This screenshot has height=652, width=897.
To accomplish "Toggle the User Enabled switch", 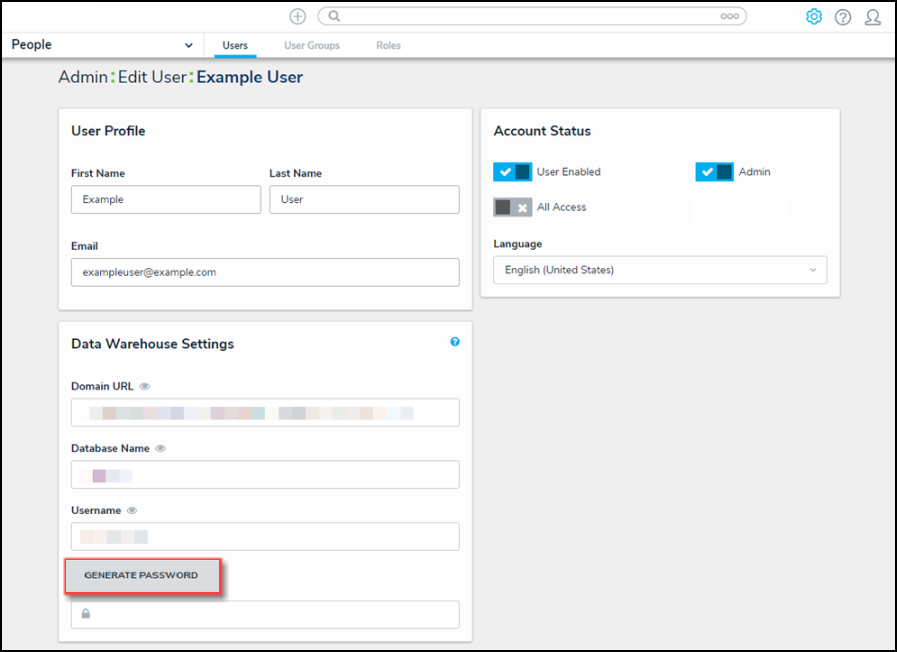I will 513,172.
